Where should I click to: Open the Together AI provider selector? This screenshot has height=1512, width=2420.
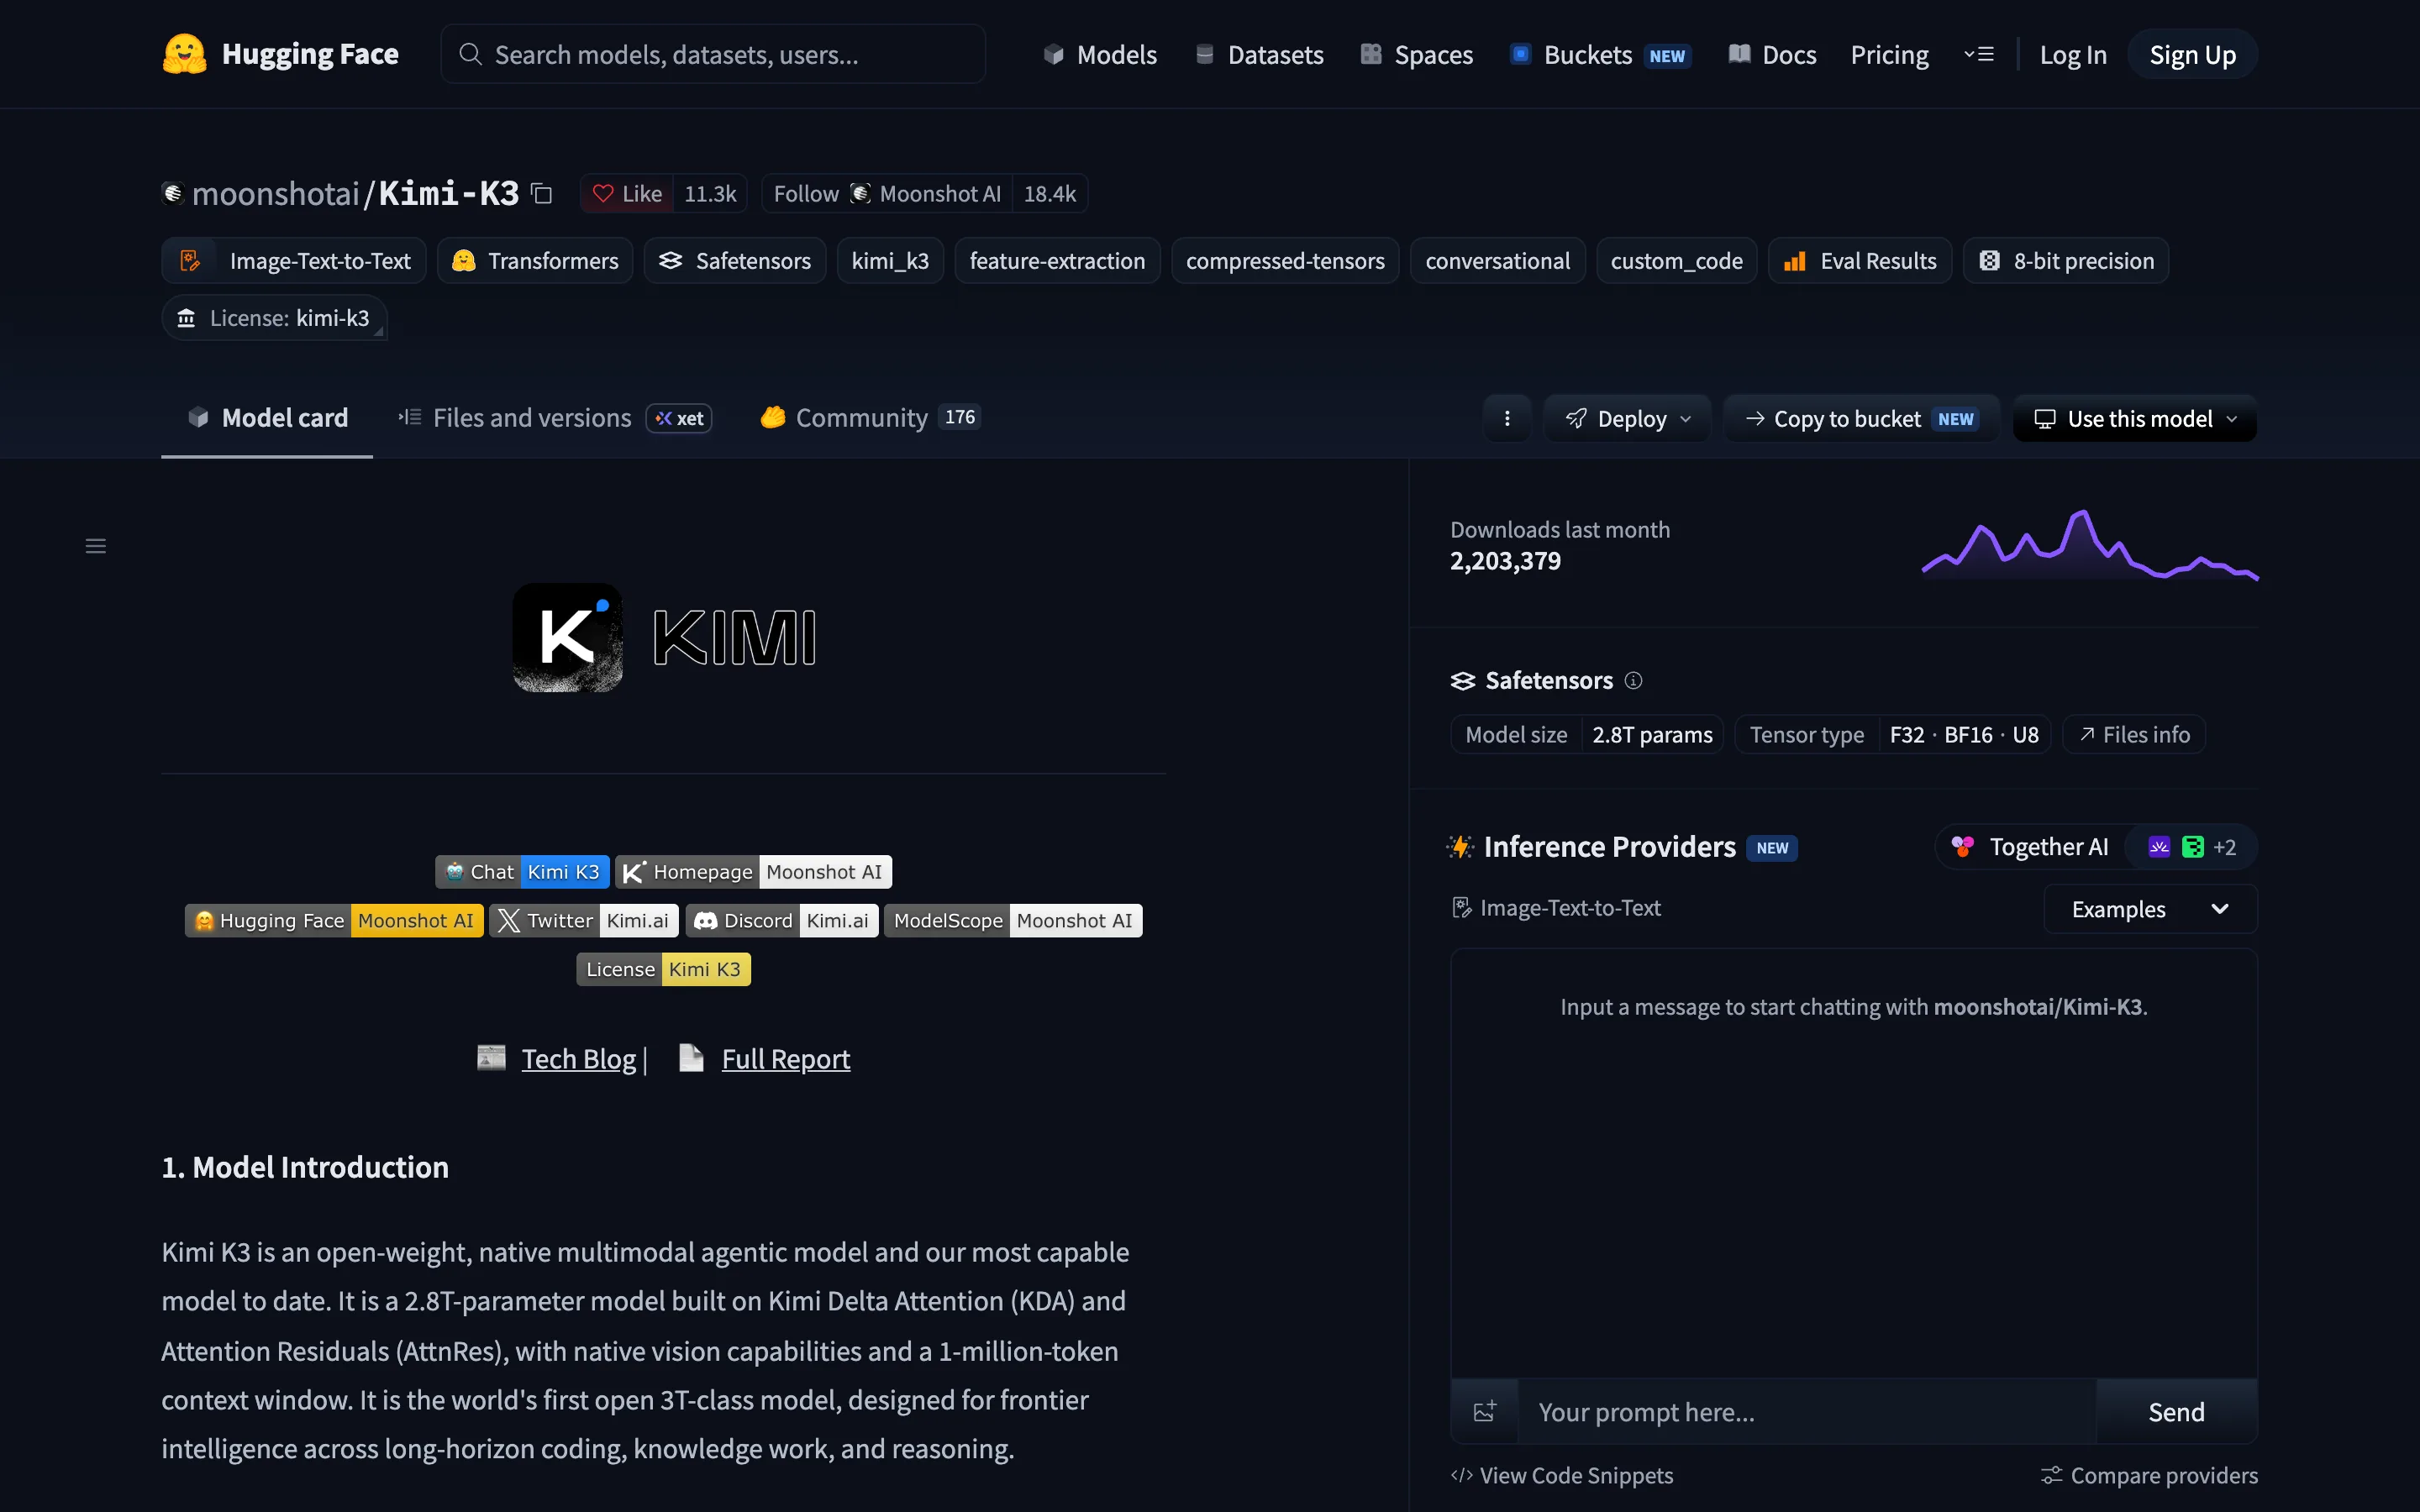[x=2096, y=847]
